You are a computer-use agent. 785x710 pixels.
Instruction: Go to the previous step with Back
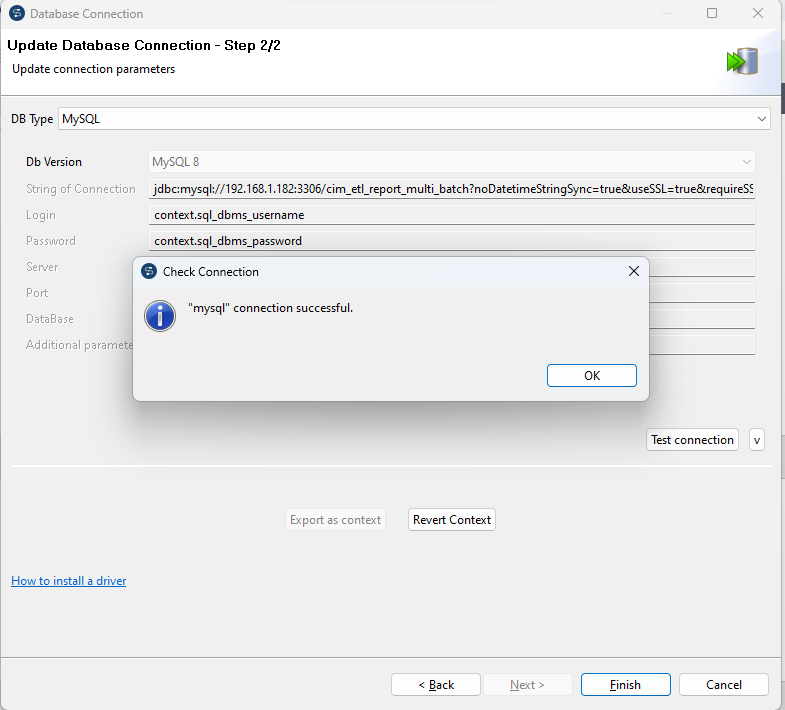click(x=435, y=685)
